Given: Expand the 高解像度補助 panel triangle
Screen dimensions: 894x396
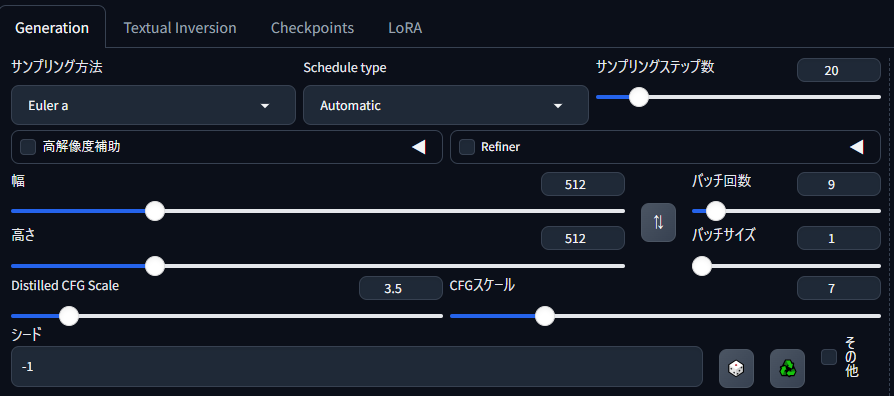Looking at the screenshot, I should [x=418, y=147].
